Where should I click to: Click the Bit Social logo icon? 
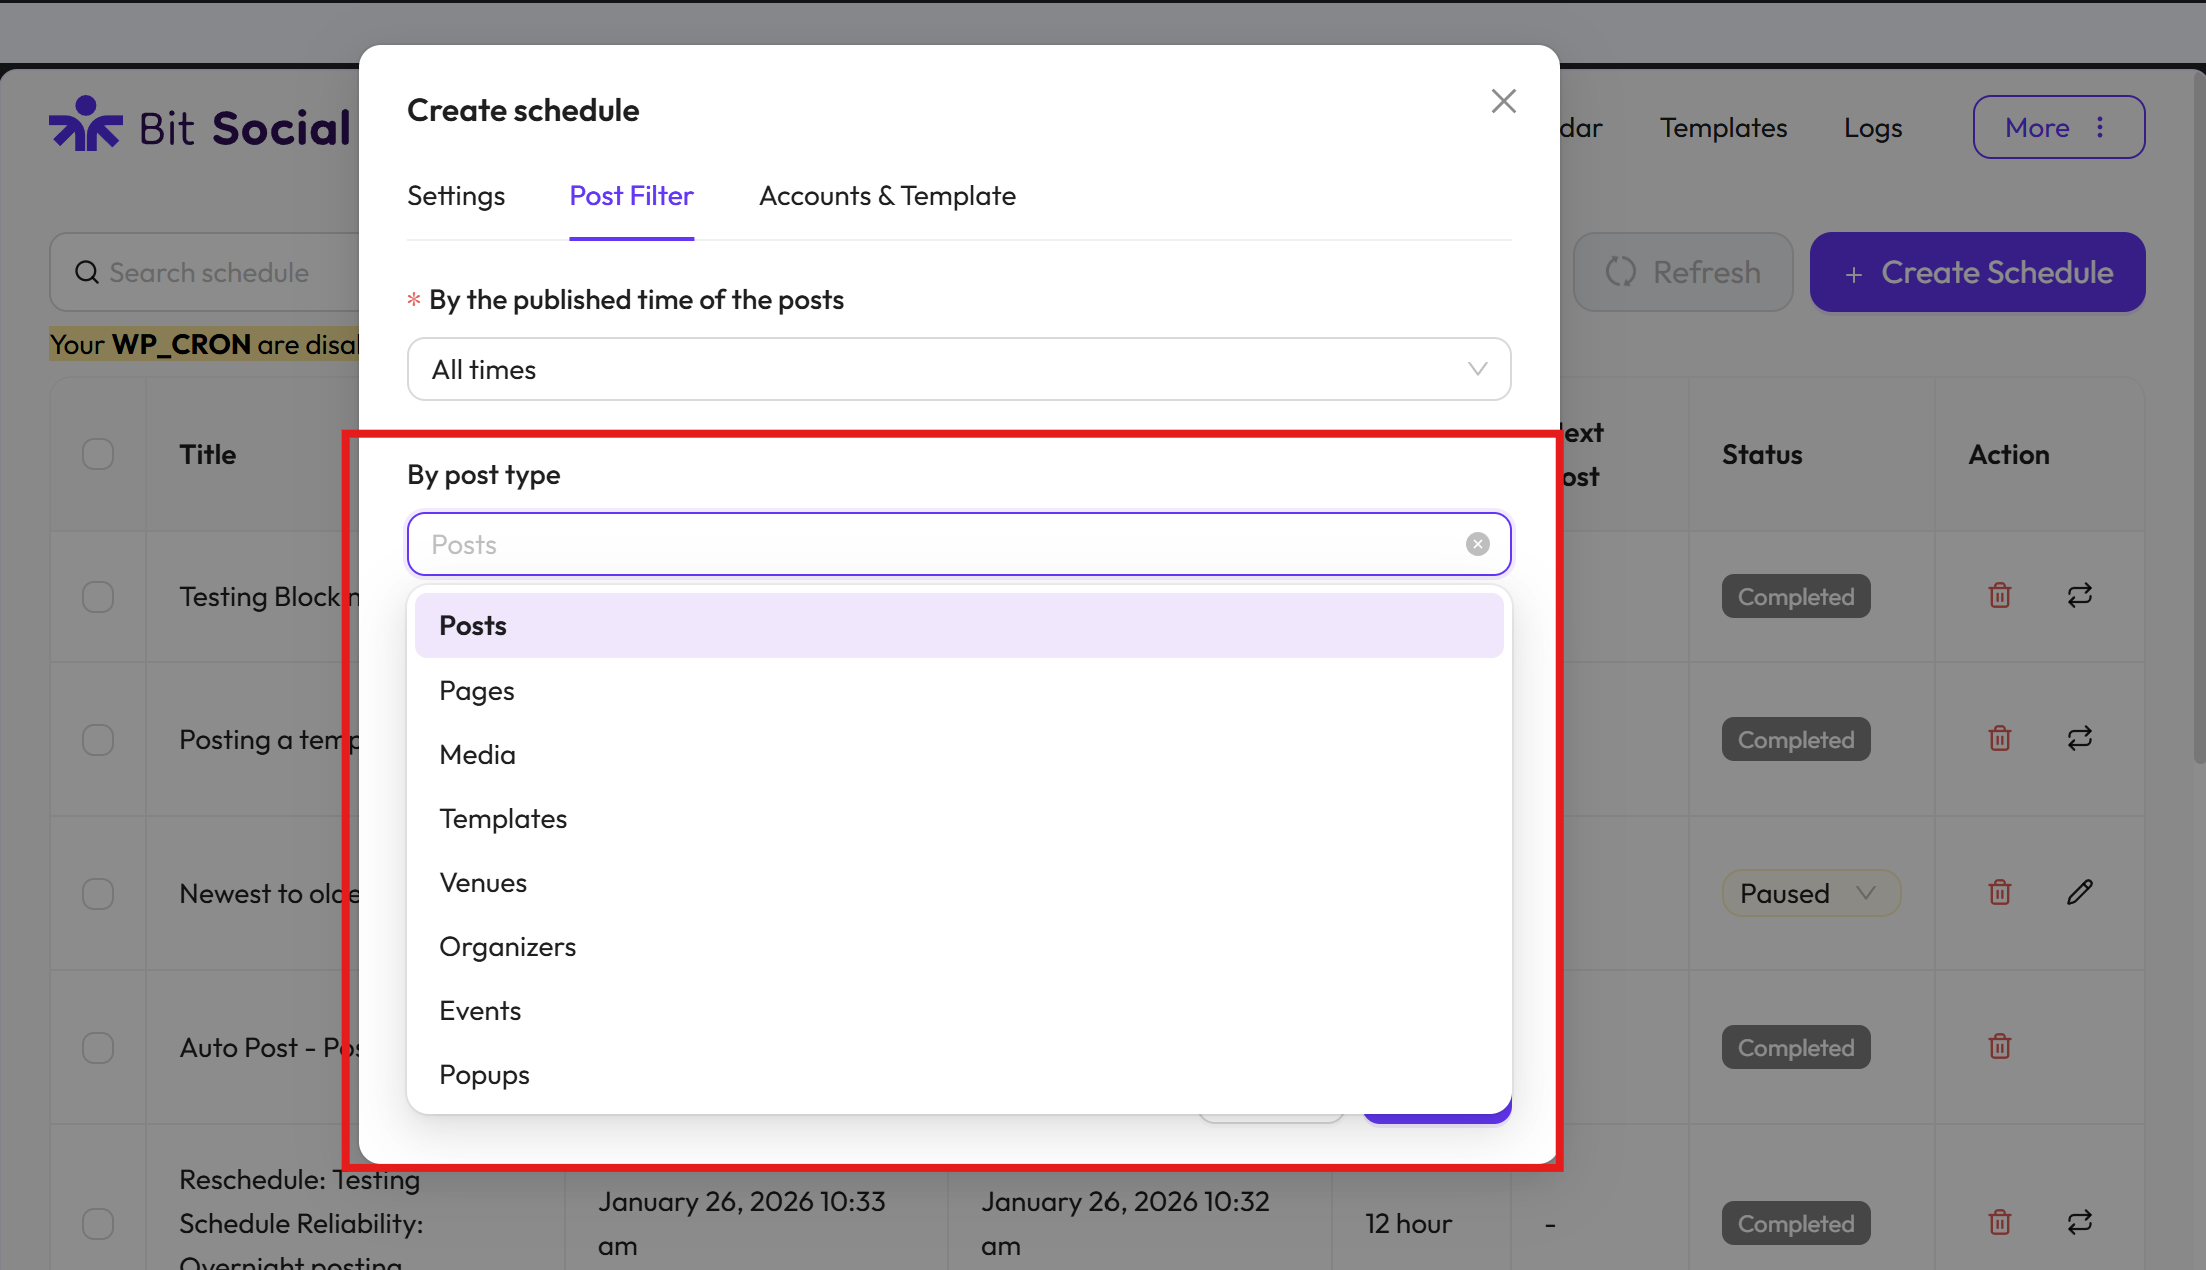pos(86,125)
